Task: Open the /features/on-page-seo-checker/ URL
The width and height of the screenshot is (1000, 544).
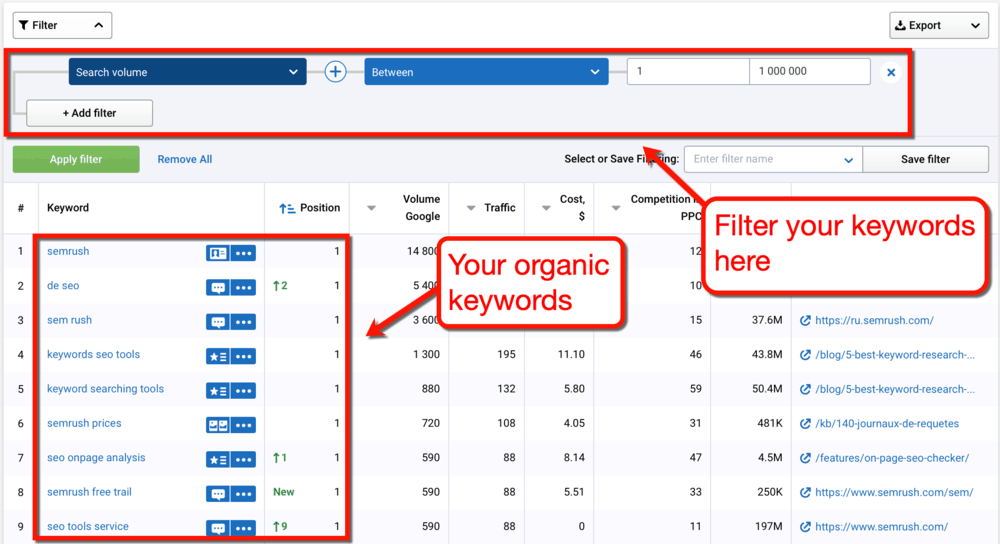Action: tap(892, 458)
